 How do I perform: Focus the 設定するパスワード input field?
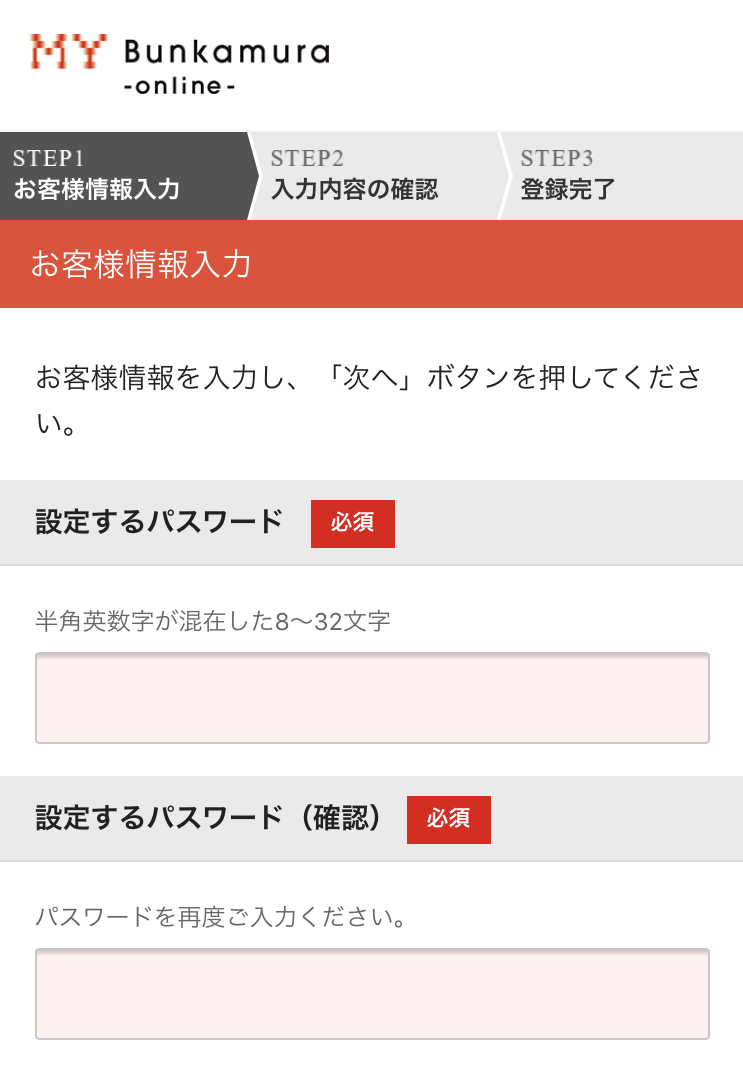(x=372, y=698)
